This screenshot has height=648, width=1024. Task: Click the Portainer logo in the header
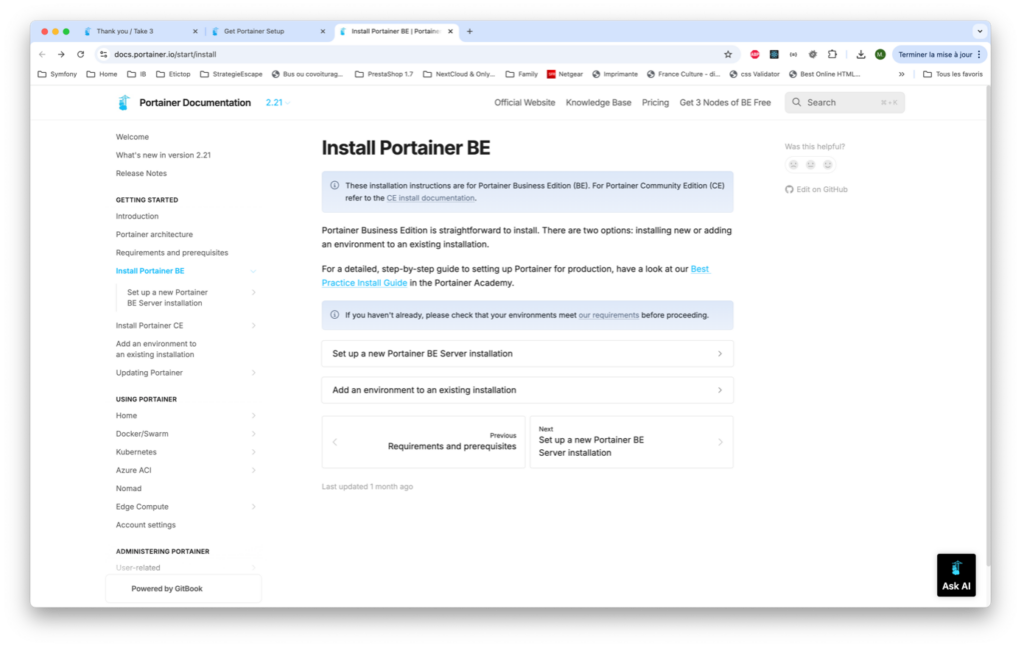[123, 103]
